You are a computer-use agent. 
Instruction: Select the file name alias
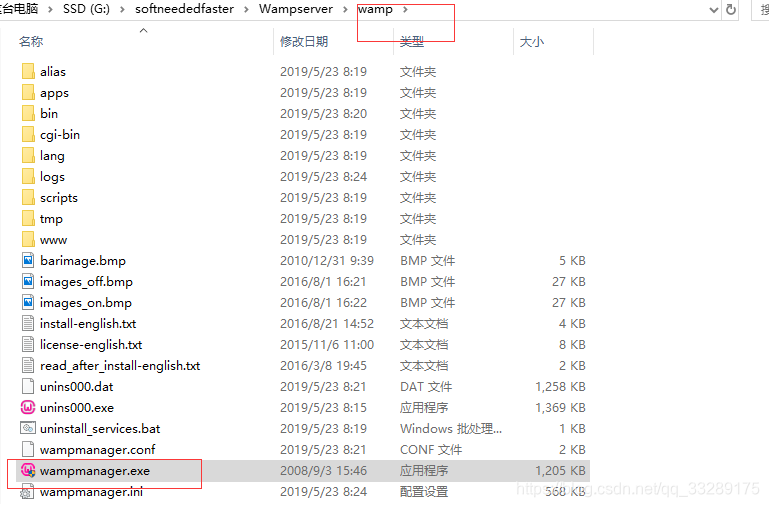point(53,72)
